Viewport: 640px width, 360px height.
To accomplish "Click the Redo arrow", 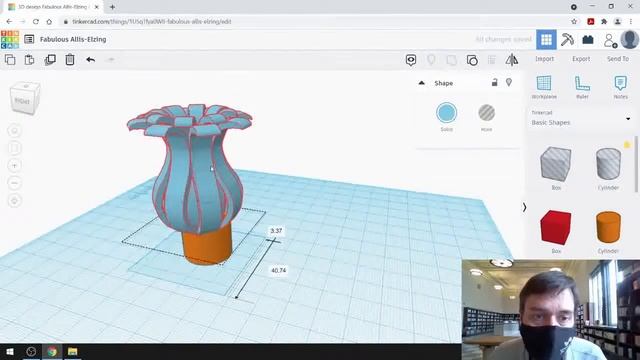I will pos(111,60).
